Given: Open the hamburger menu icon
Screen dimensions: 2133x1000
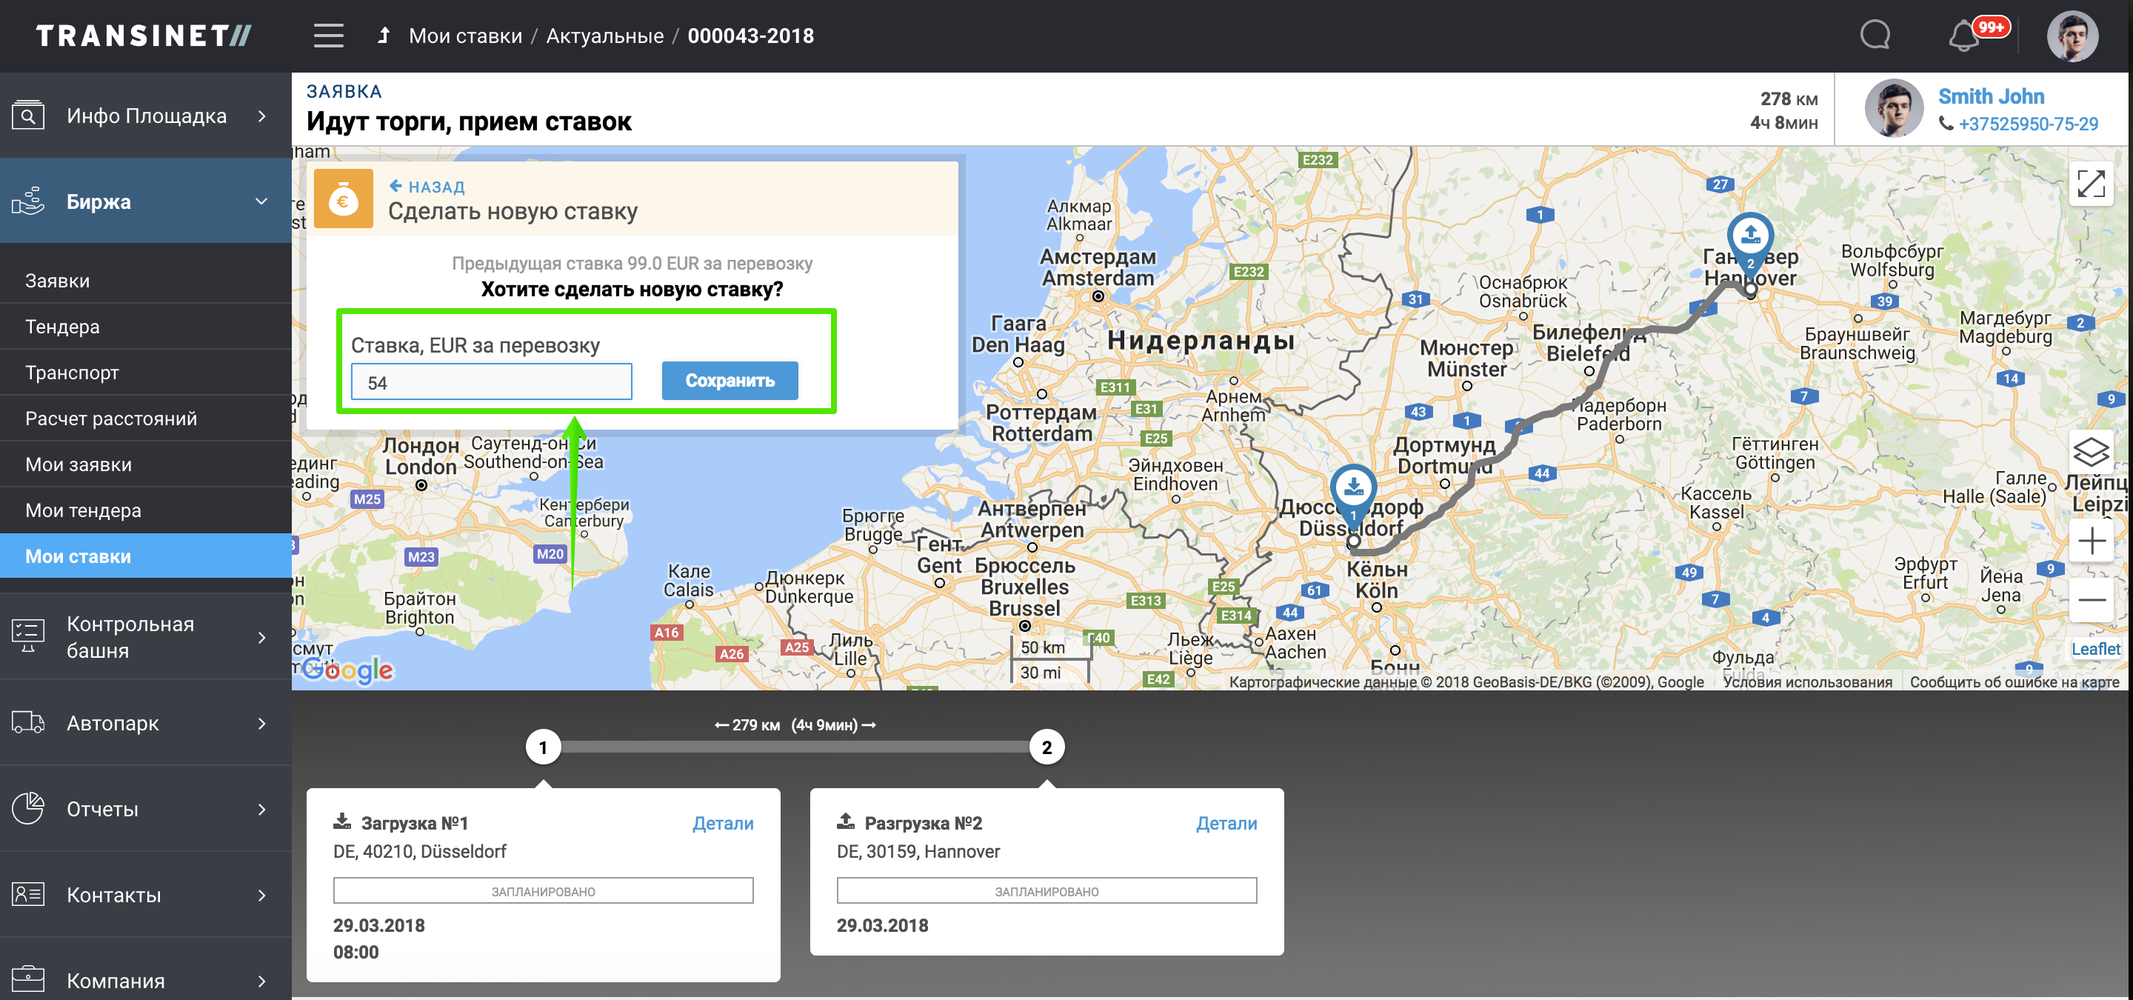Looking at the screenshot, I should tap(328, 36).
